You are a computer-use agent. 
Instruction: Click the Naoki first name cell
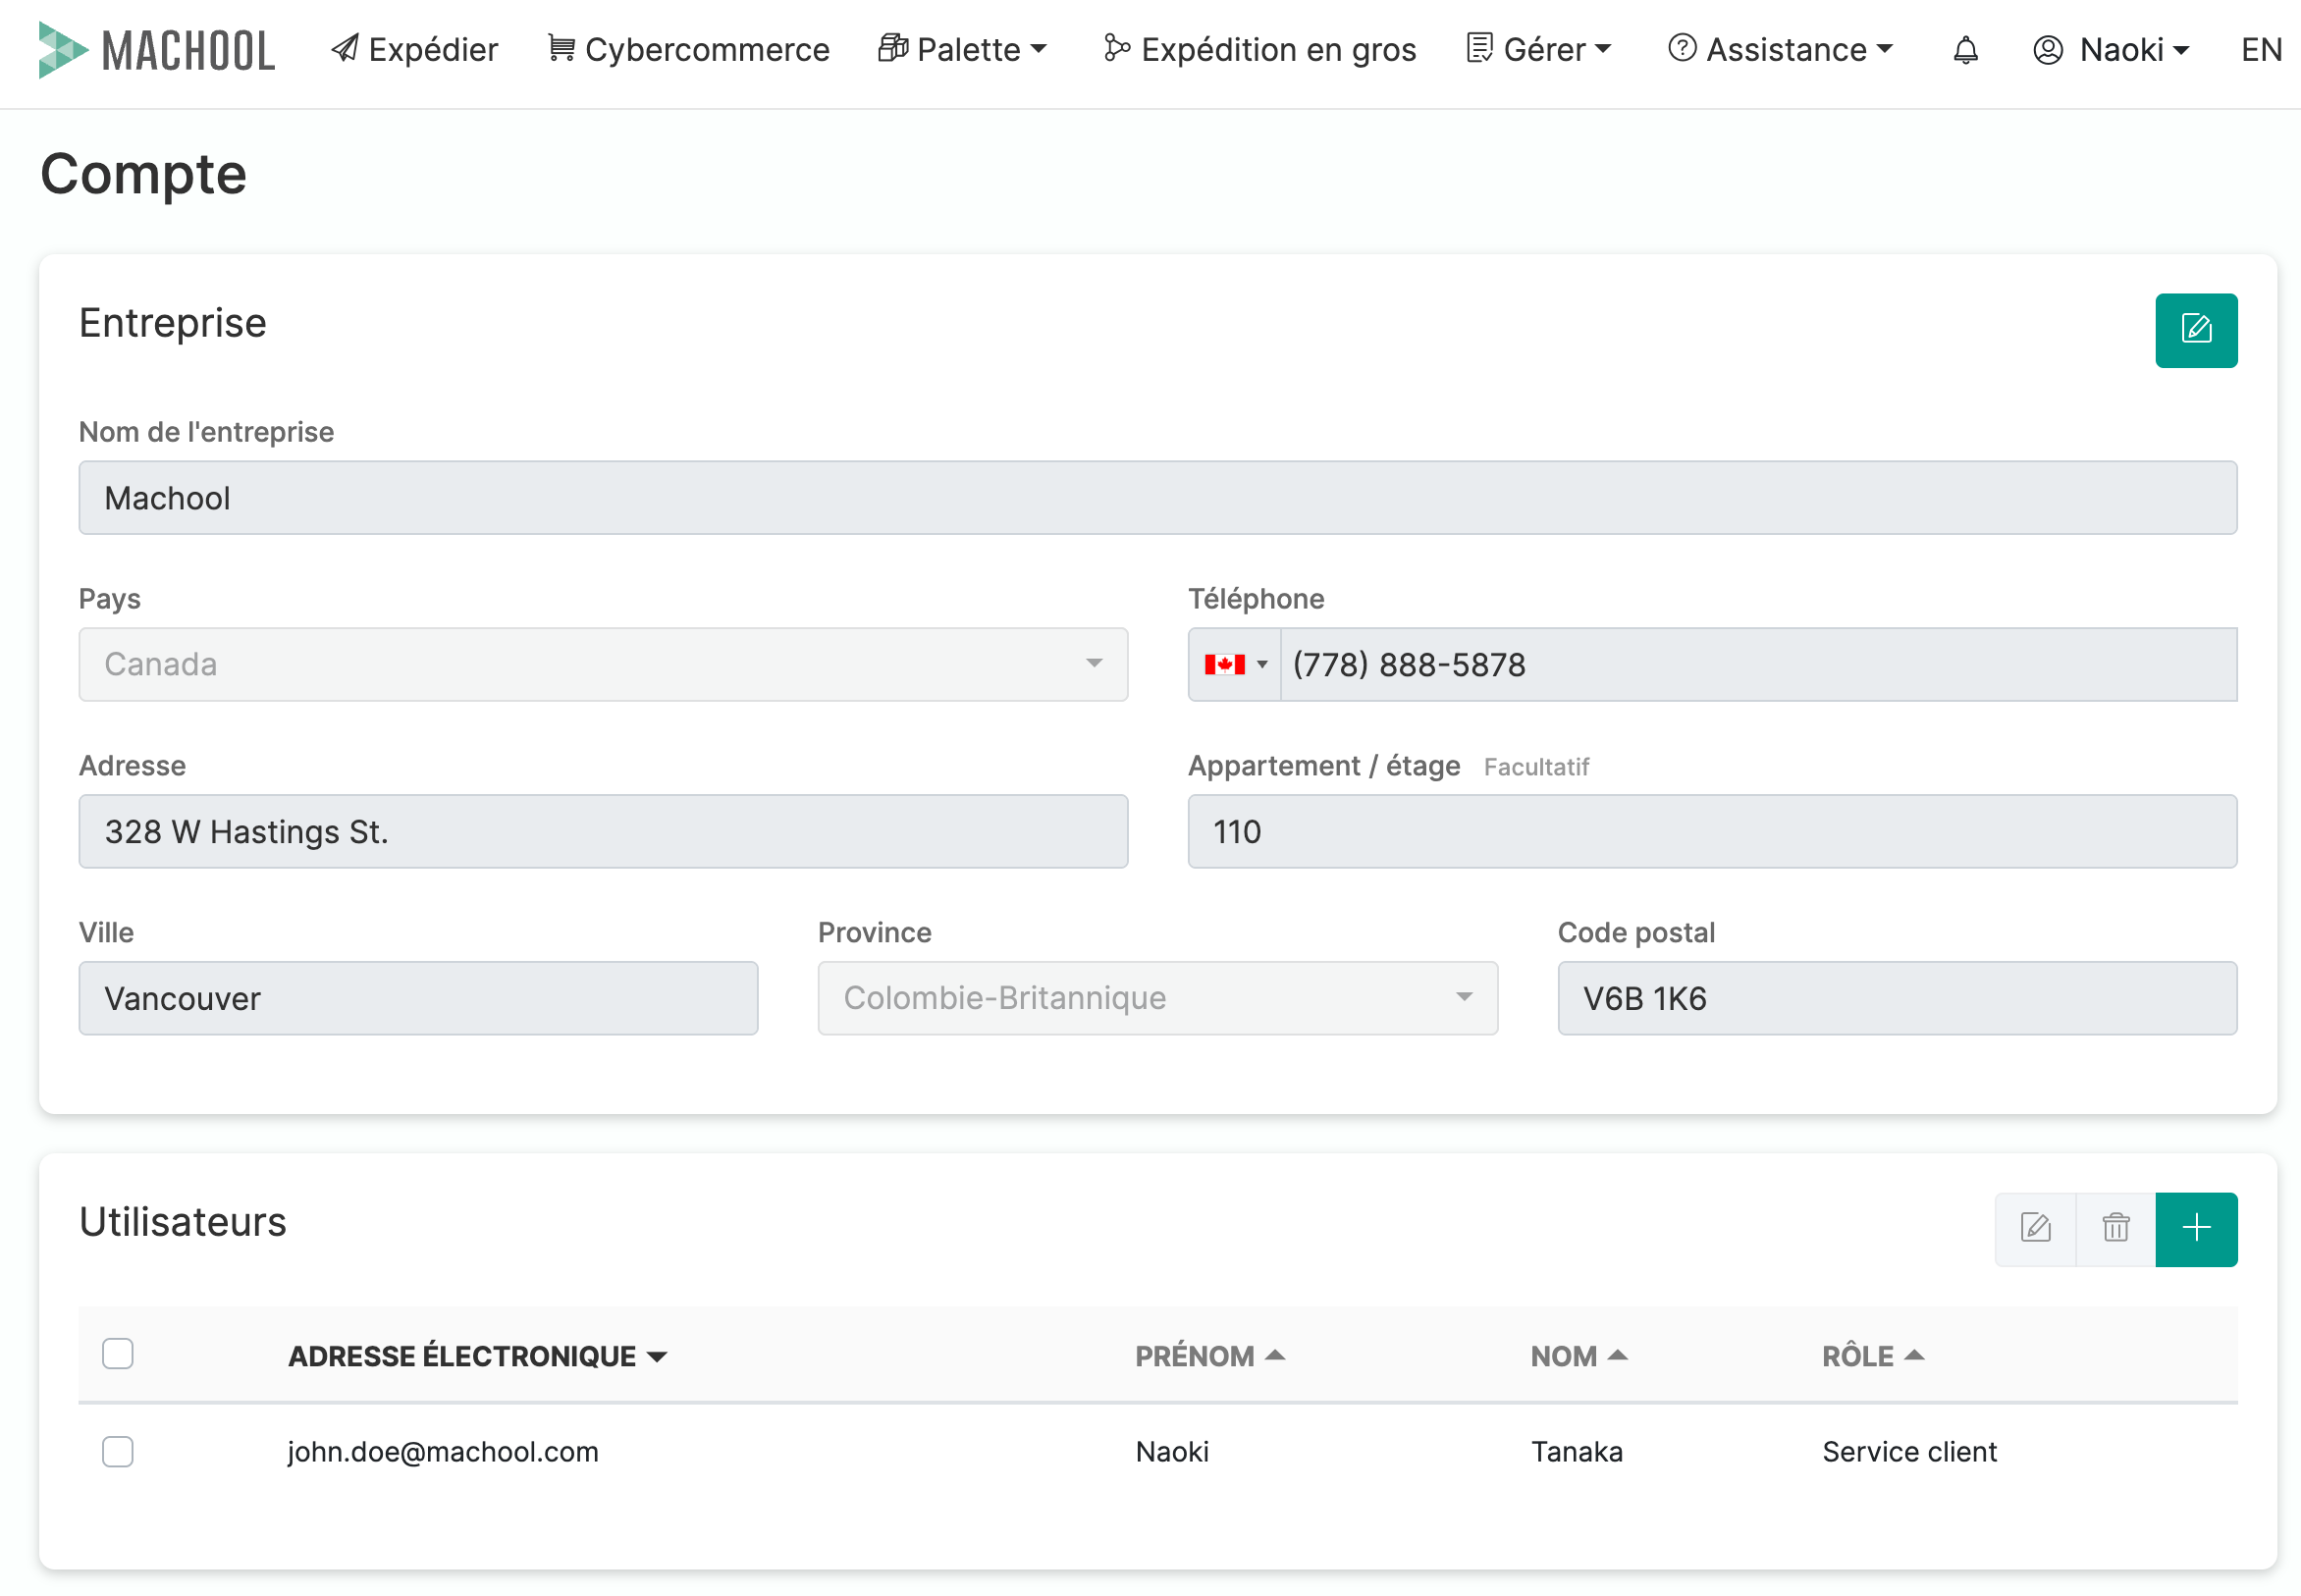click(x=1171, y=1451)
